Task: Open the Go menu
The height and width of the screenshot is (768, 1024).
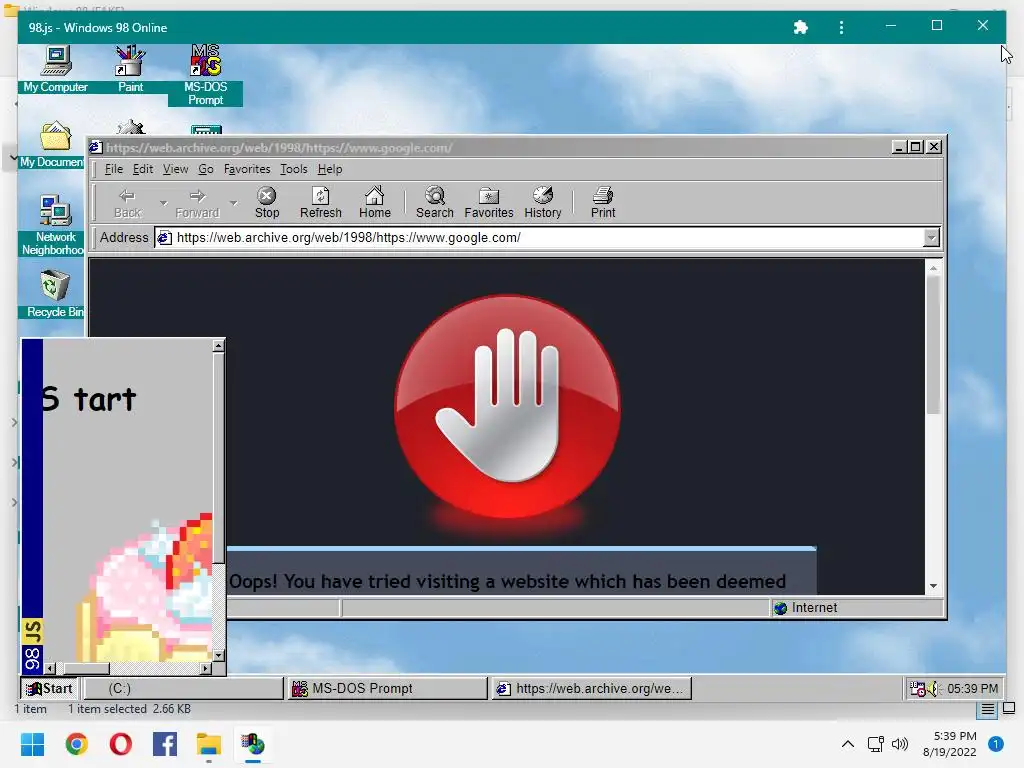Action: pos(206,169)
